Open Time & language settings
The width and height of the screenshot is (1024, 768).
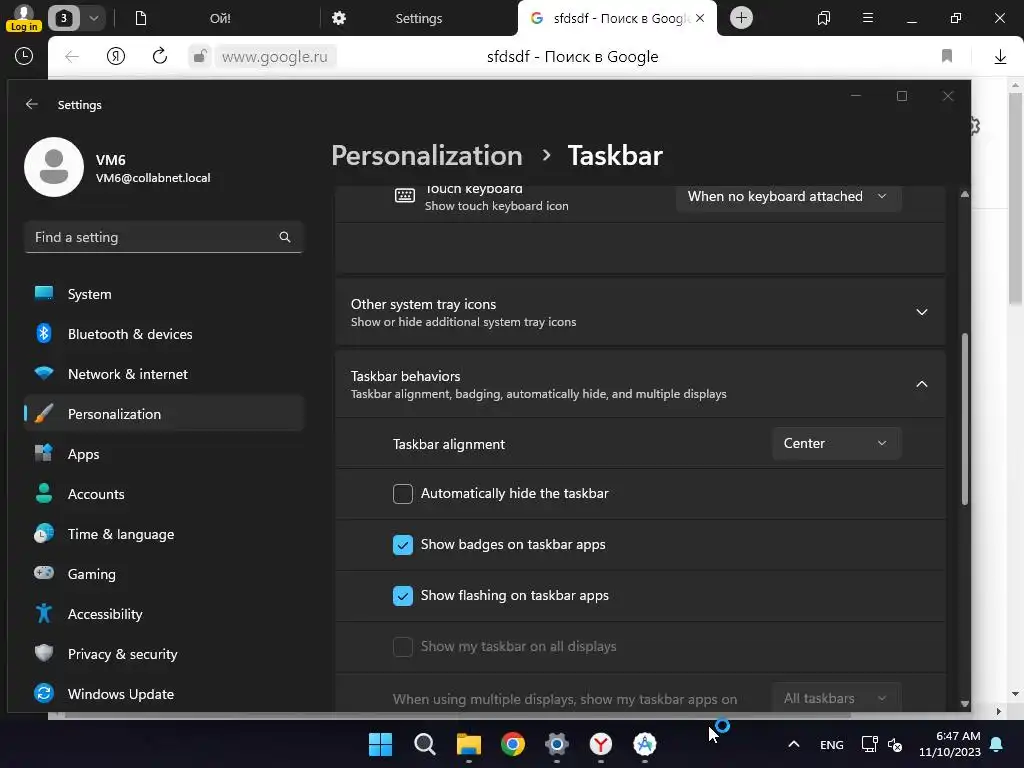pos(164,534)
